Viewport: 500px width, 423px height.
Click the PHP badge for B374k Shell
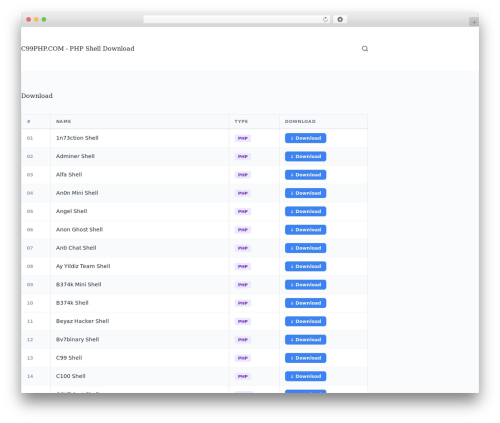coord(243,303)
